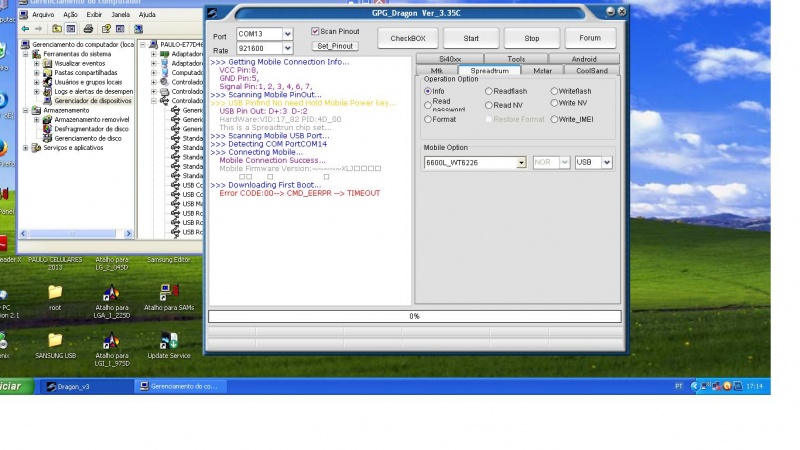Screen dimensions: 800x450
Task: Select the Writeflash radio option
Action: click(554, 91)
